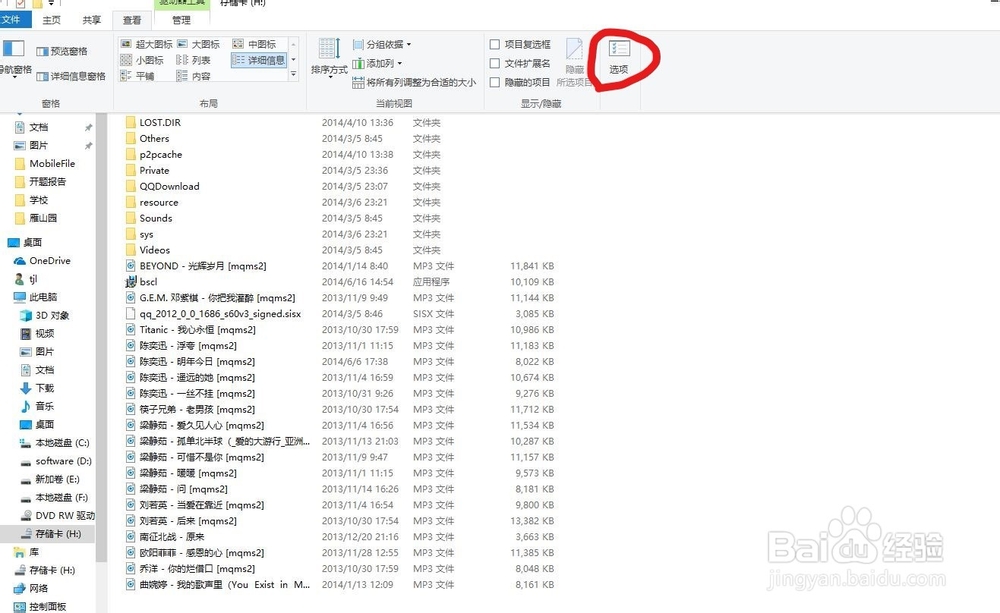1000x613 pixels.
Task: Toggle the 详细信息窗格 details pane
Action: pos(71,76)
